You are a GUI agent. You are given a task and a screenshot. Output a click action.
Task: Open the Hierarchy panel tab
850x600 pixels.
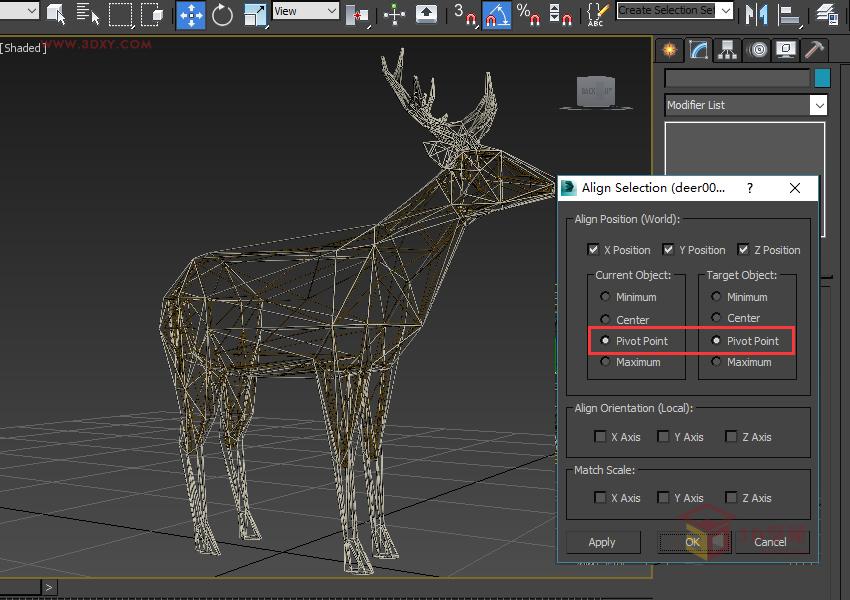727,50
